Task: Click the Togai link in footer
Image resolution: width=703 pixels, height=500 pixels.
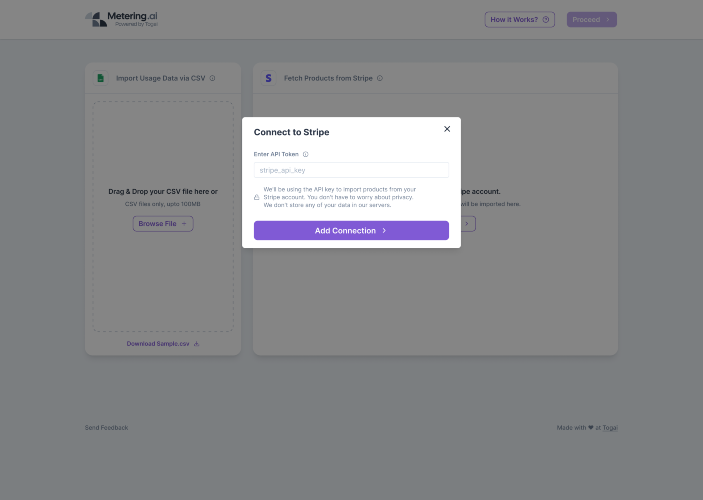Action: click(x=610, y=427)
